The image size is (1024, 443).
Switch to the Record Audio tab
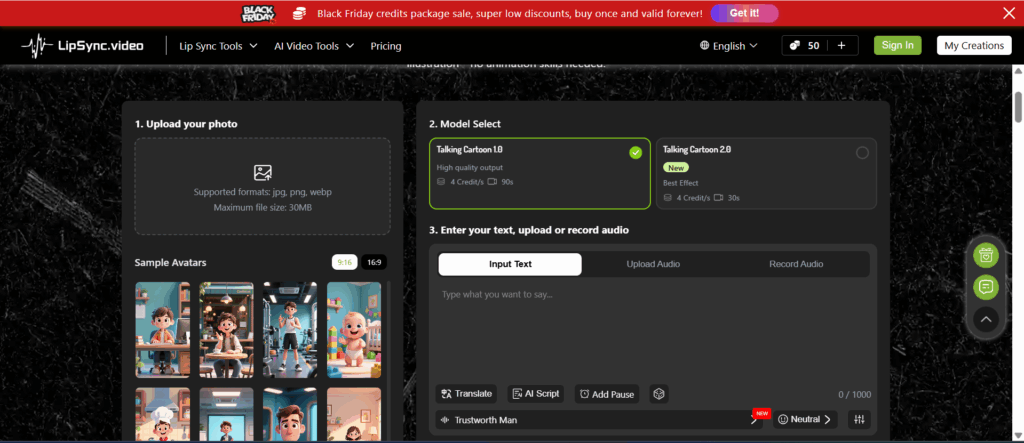click(796, 264)
